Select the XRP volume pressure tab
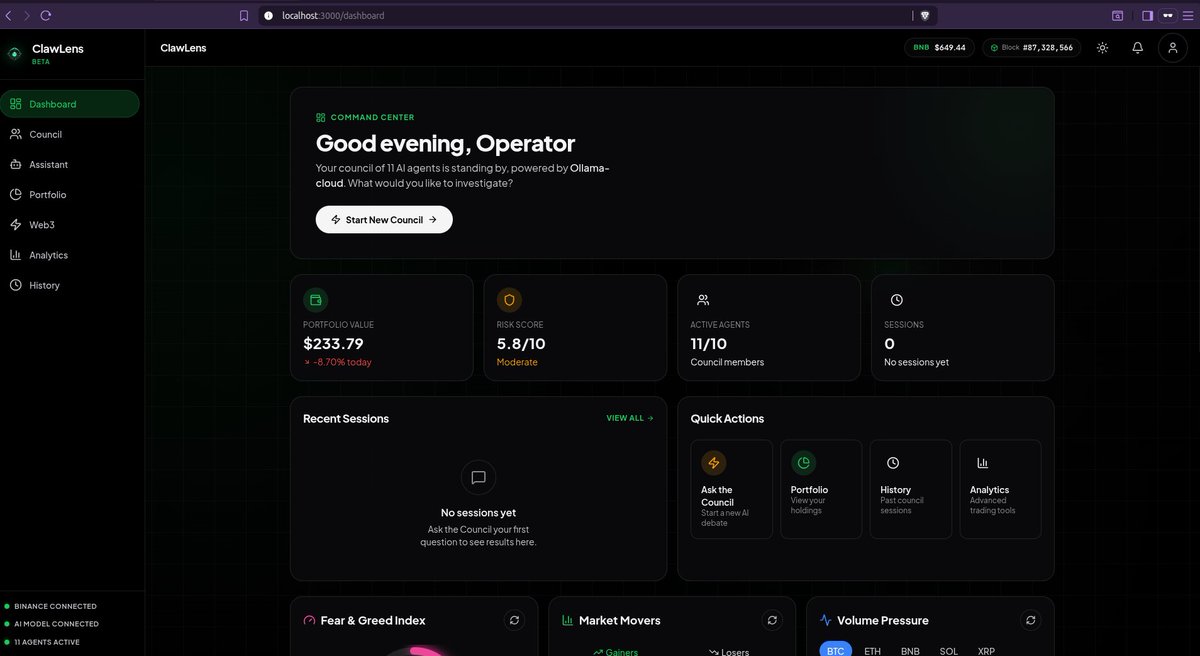Screen dimensions: 1200x656 (986, 651)
